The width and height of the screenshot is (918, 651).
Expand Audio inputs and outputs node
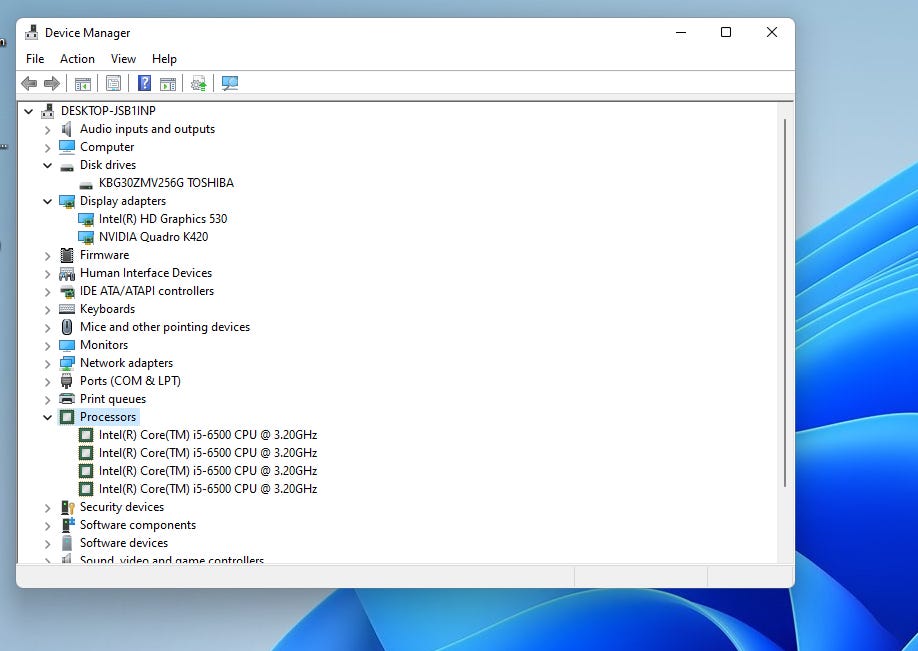click(47, 129)
